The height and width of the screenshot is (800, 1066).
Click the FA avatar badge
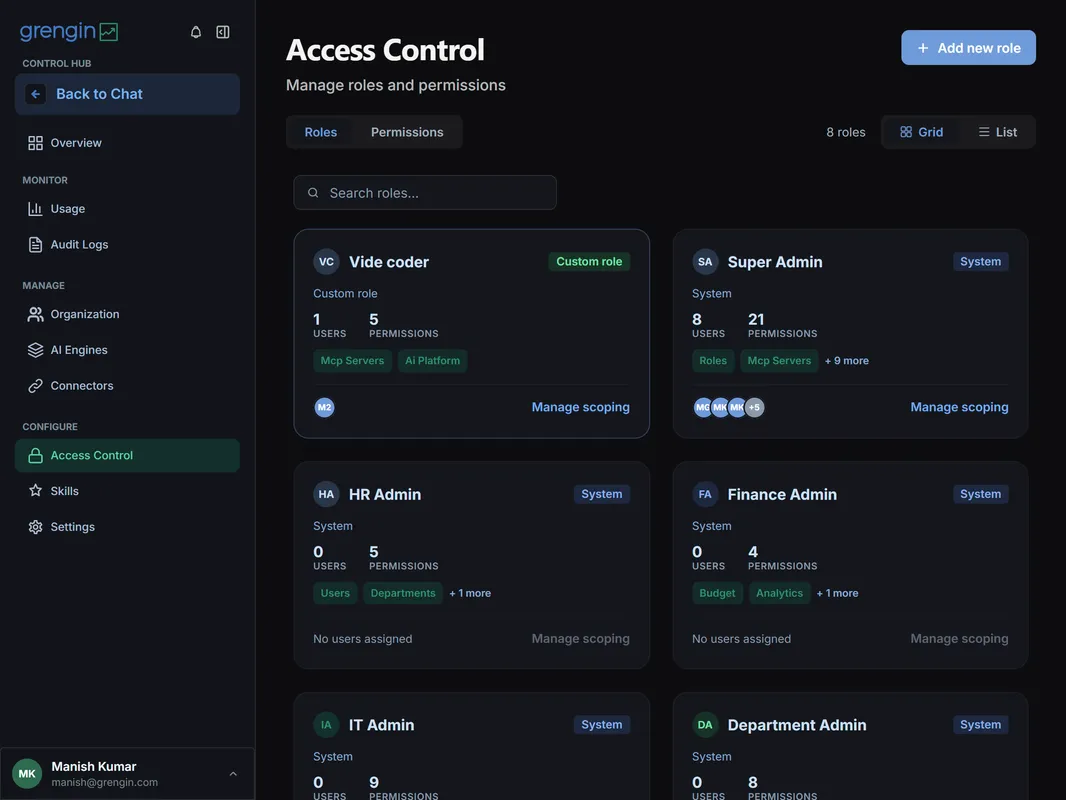(705, 494)
